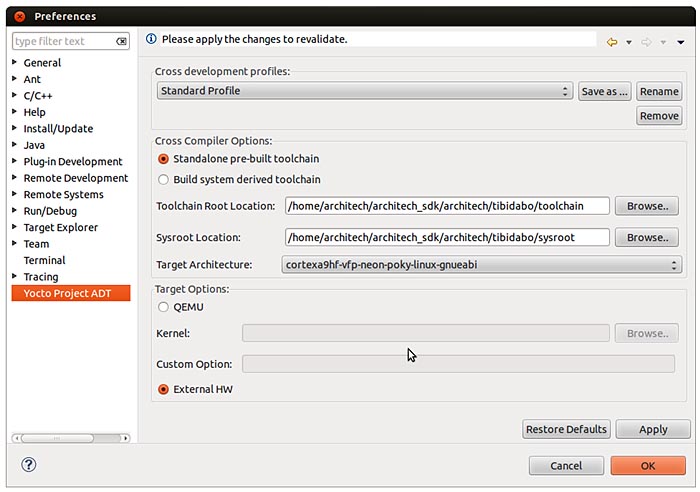Open the preferences view menu triangle

(x=681, y=42)
